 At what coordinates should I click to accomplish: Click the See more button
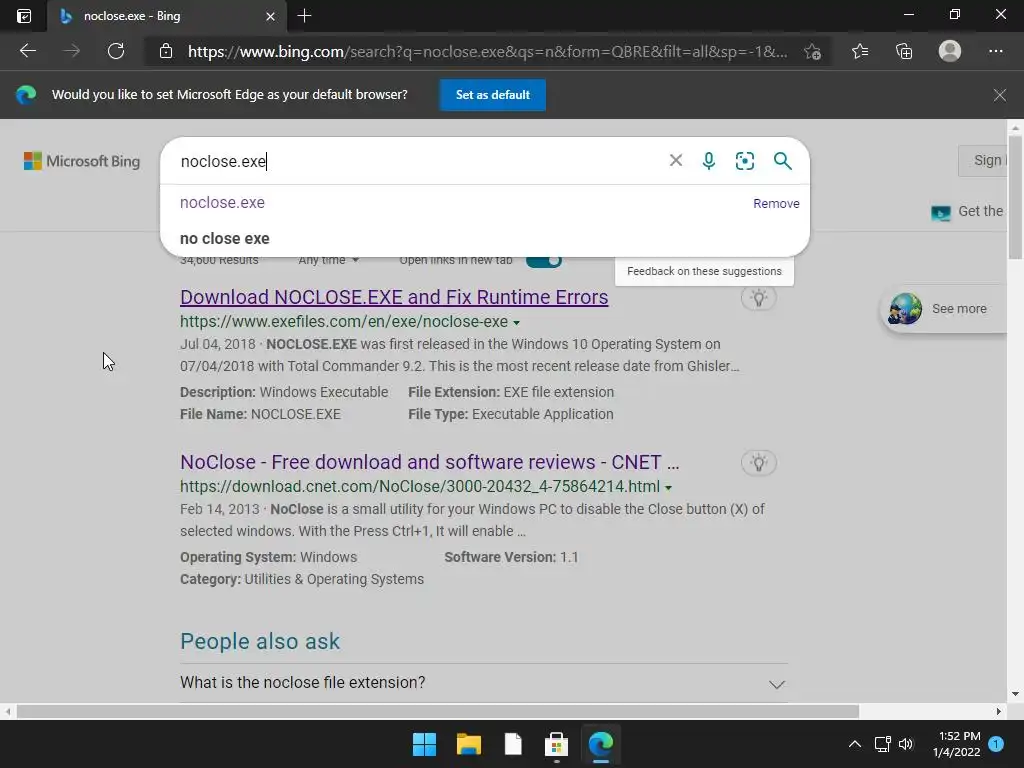coord(945,309)
